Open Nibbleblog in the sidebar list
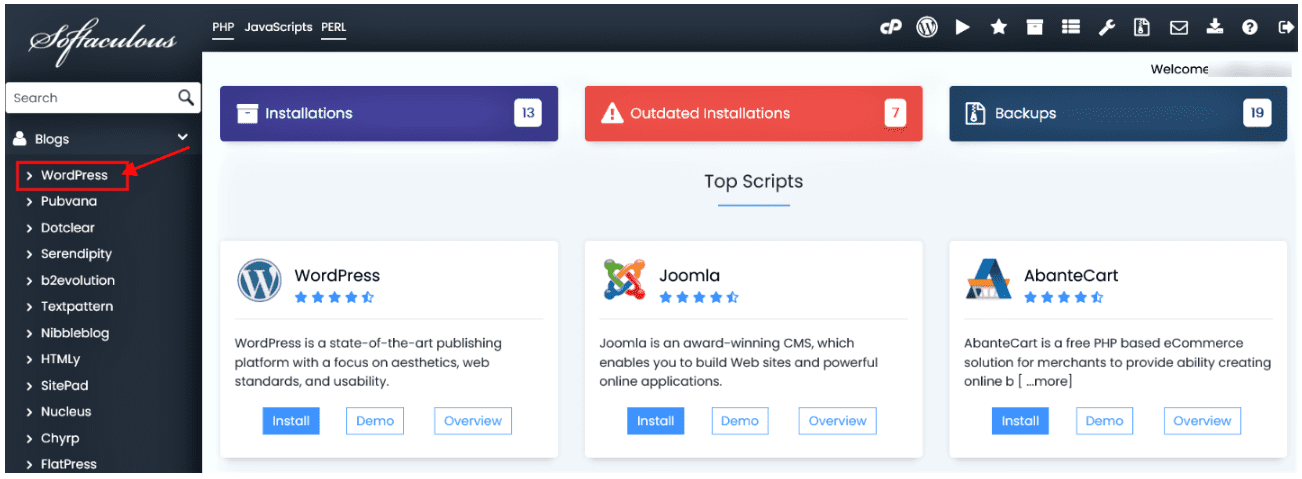 (x=75, y=333)
